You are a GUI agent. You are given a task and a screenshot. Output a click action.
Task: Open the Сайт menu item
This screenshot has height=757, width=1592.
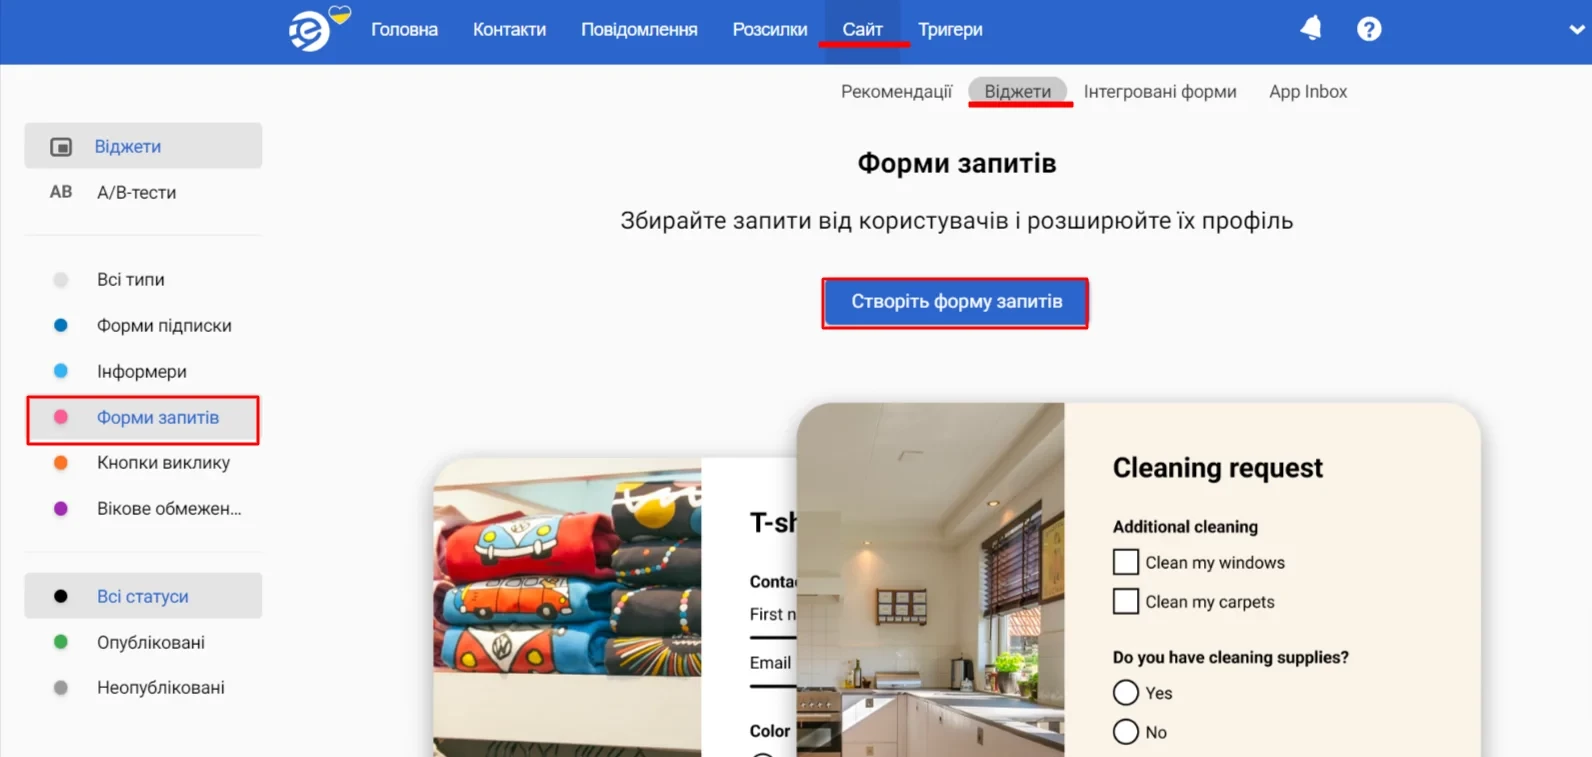coord(862,30)
